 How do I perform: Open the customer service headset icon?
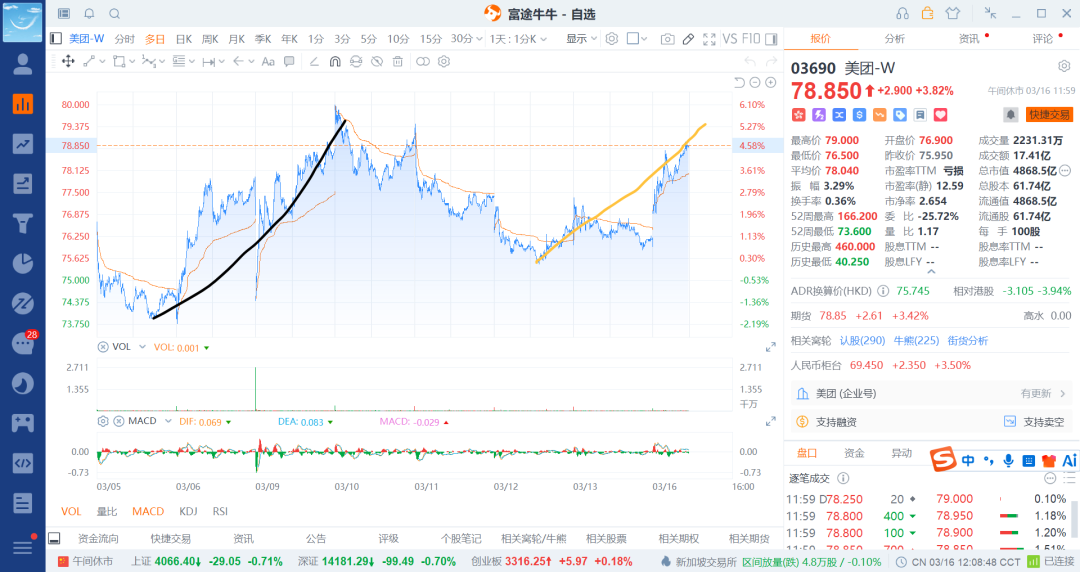coord(902,13)
